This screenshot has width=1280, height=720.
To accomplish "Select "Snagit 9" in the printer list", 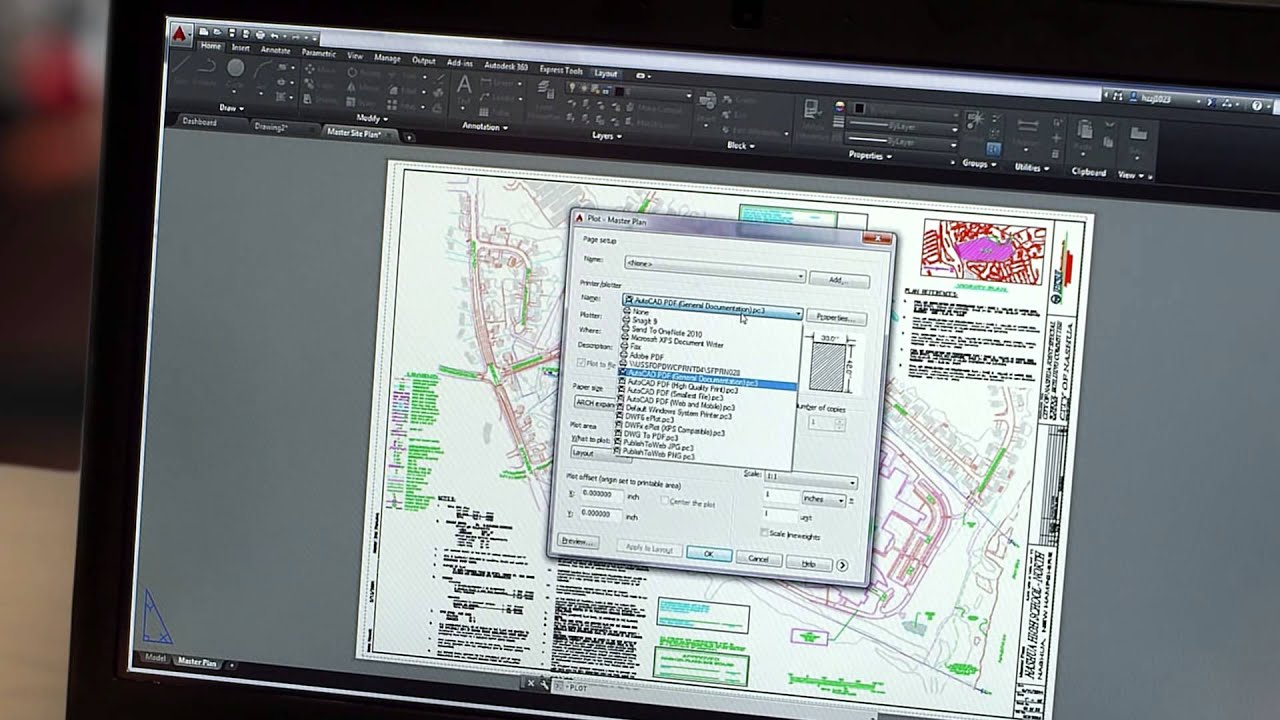I will [x=643, y=321].
